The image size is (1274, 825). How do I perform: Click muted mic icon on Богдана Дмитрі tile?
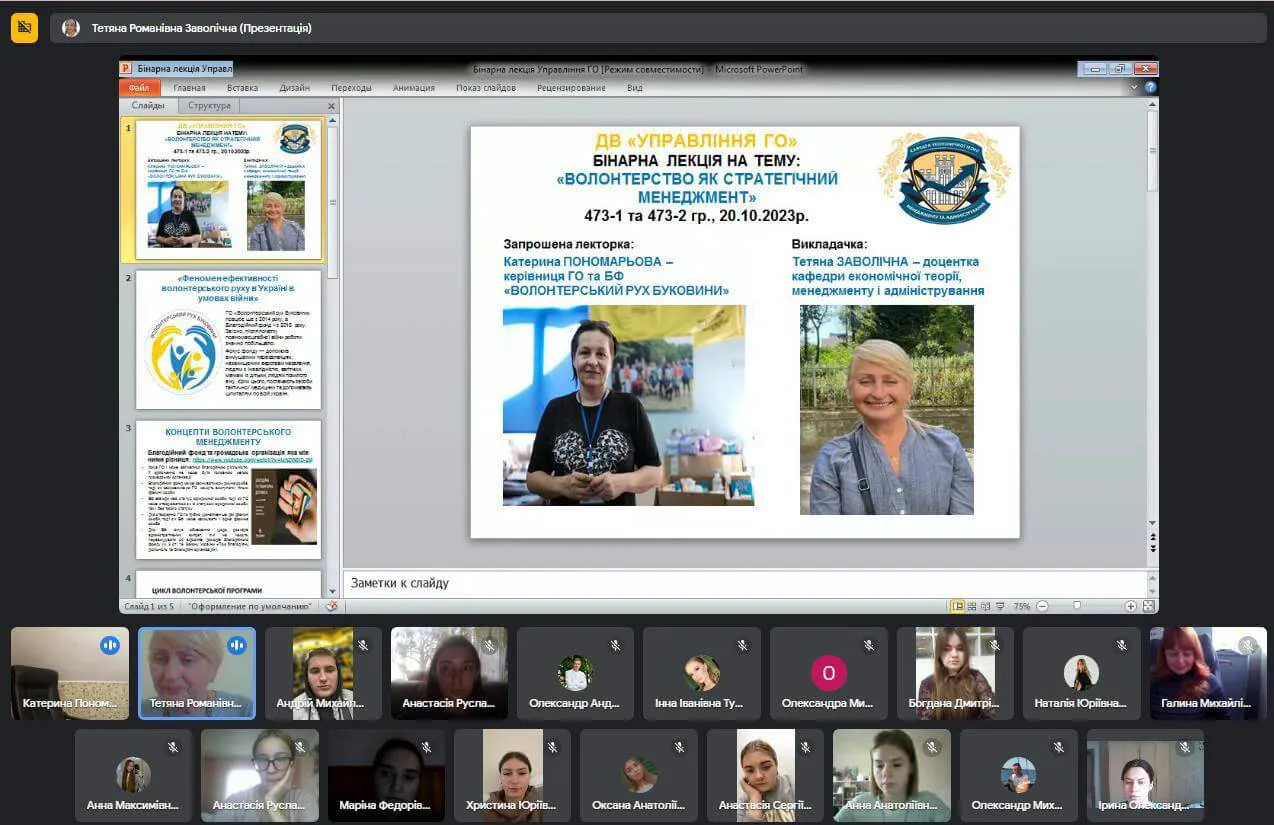[995, 645]
